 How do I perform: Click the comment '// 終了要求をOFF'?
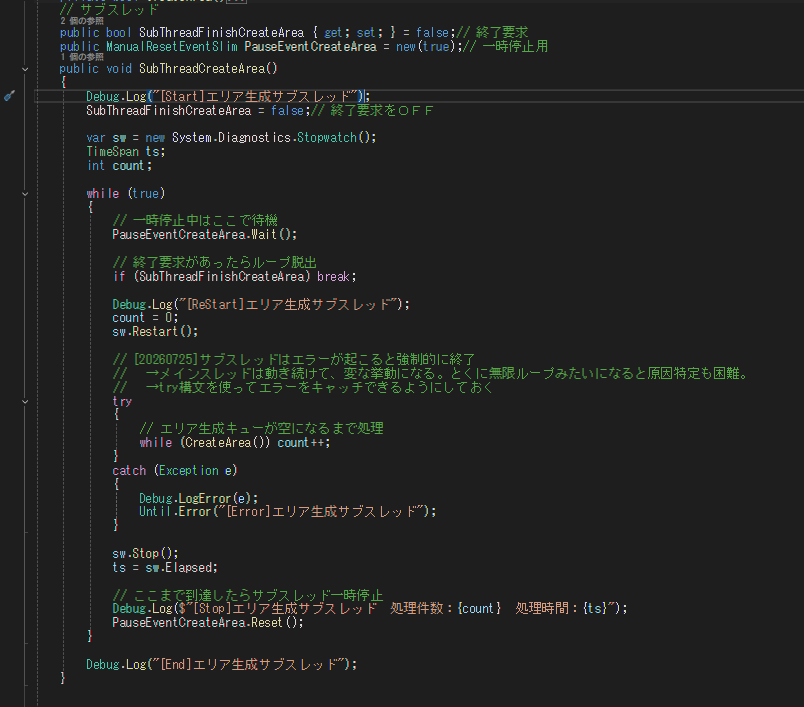372,111
